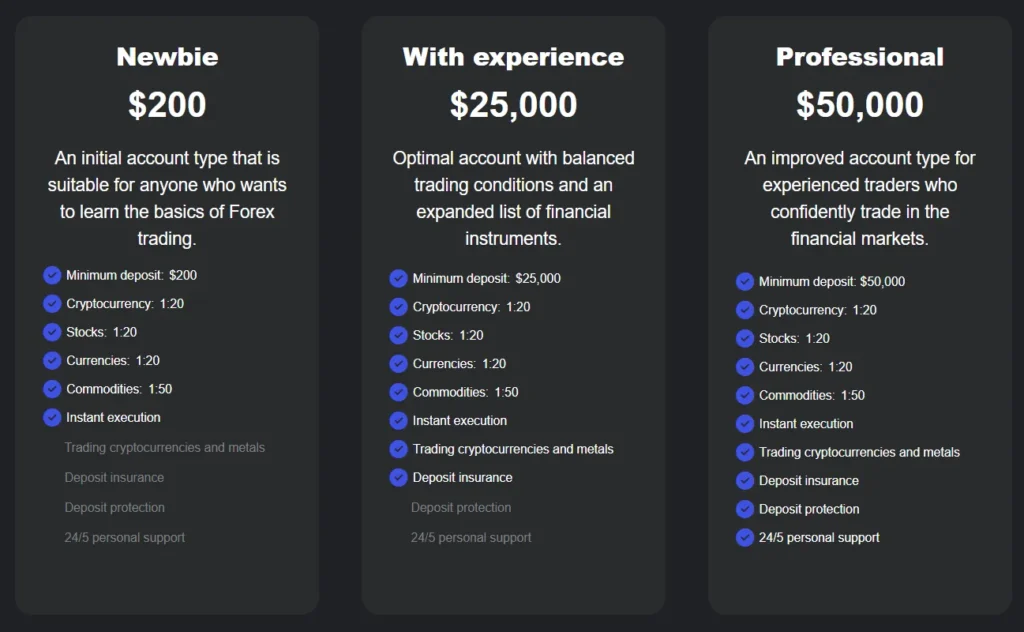Select the With experience plan heading

point(513,57)
